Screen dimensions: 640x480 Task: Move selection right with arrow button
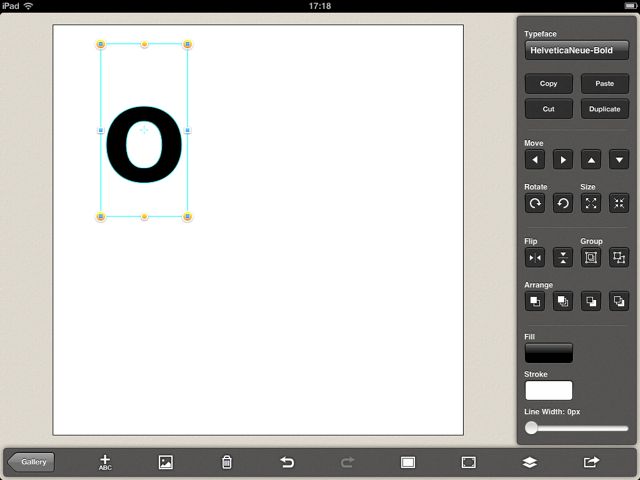coord(563,160)
